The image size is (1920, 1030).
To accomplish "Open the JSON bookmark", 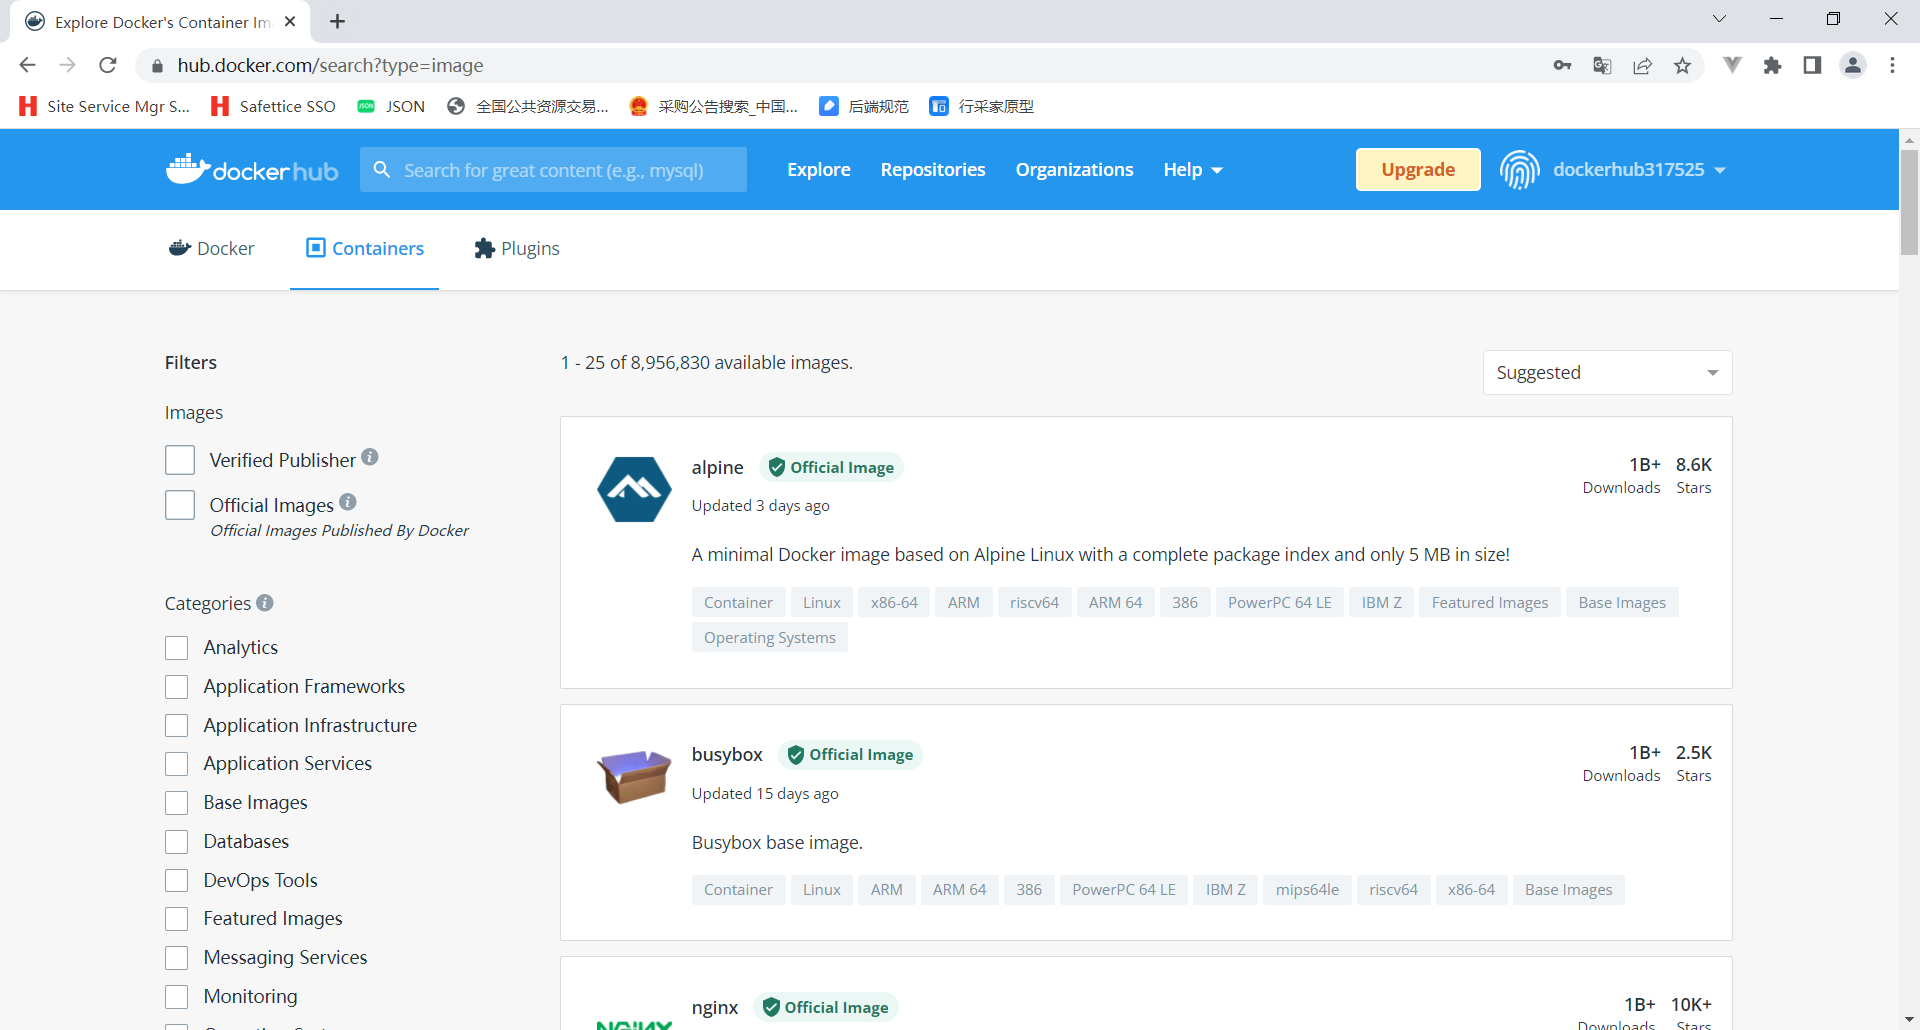I will (391, 106).
